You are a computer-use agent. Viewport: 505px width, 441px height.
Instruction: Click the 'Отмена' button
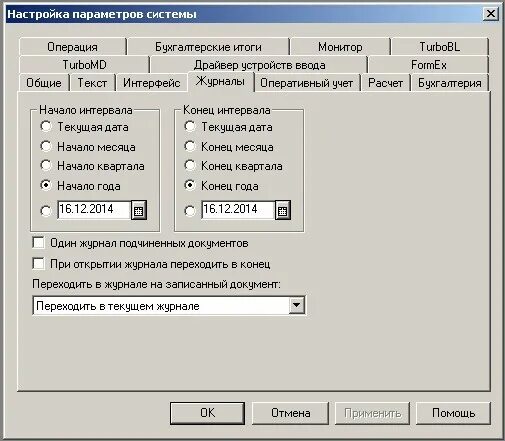(x=290, y=413)
